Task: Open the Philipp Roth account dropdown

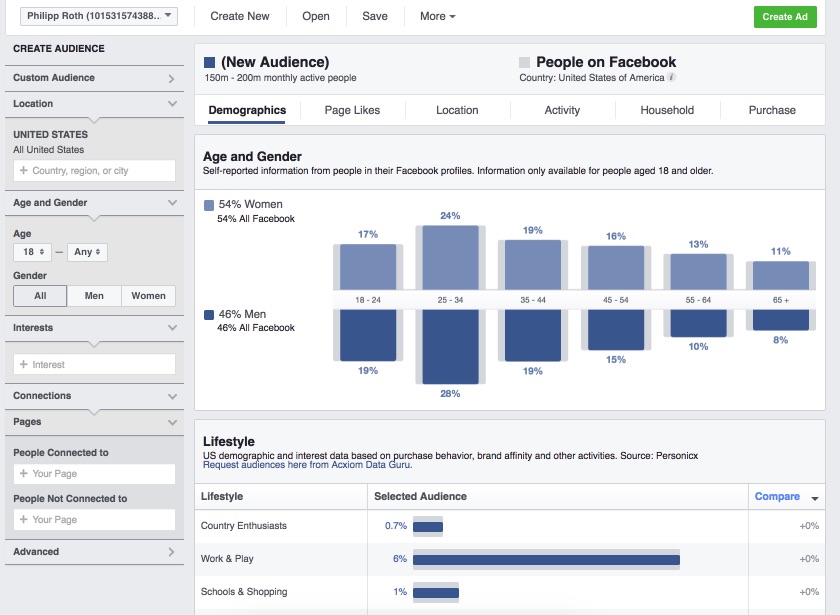Action: 99,16
